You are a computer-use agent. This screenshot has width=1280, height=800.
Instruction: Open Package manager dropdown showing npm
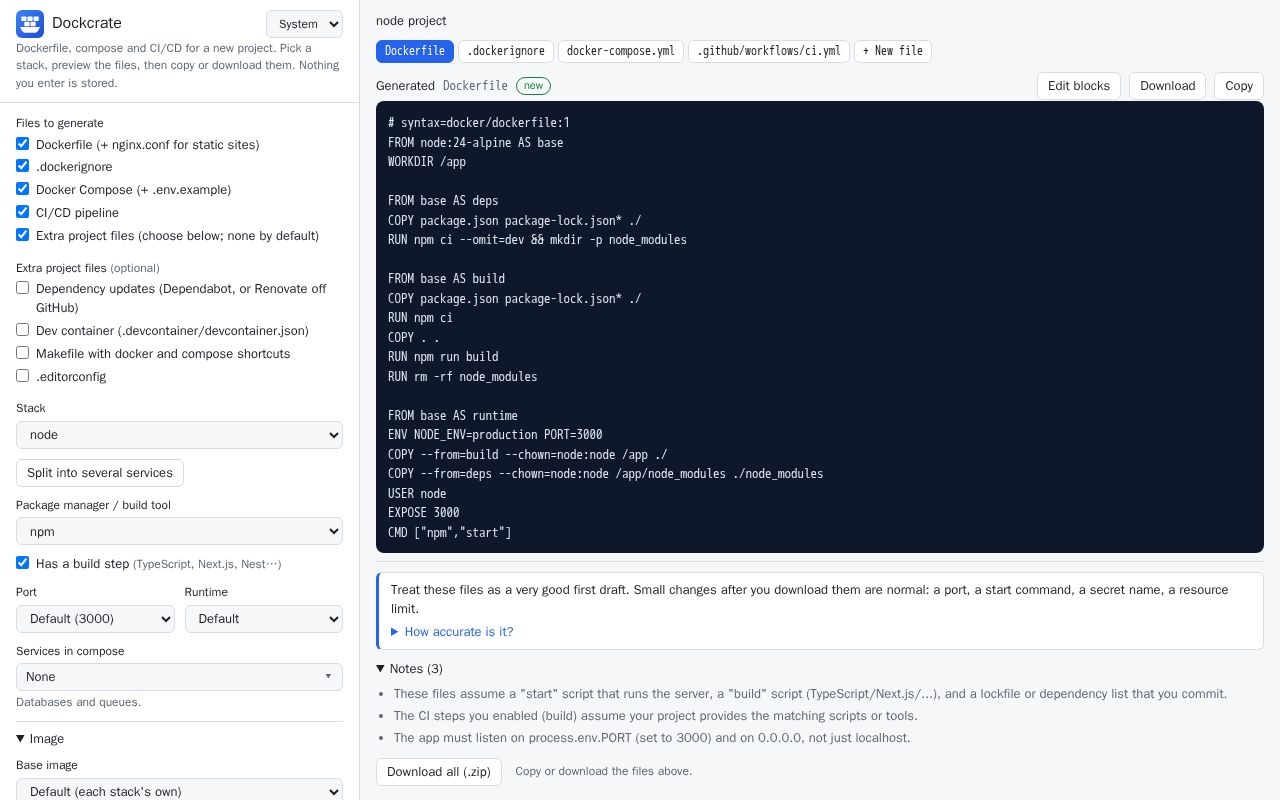(179, 532)
